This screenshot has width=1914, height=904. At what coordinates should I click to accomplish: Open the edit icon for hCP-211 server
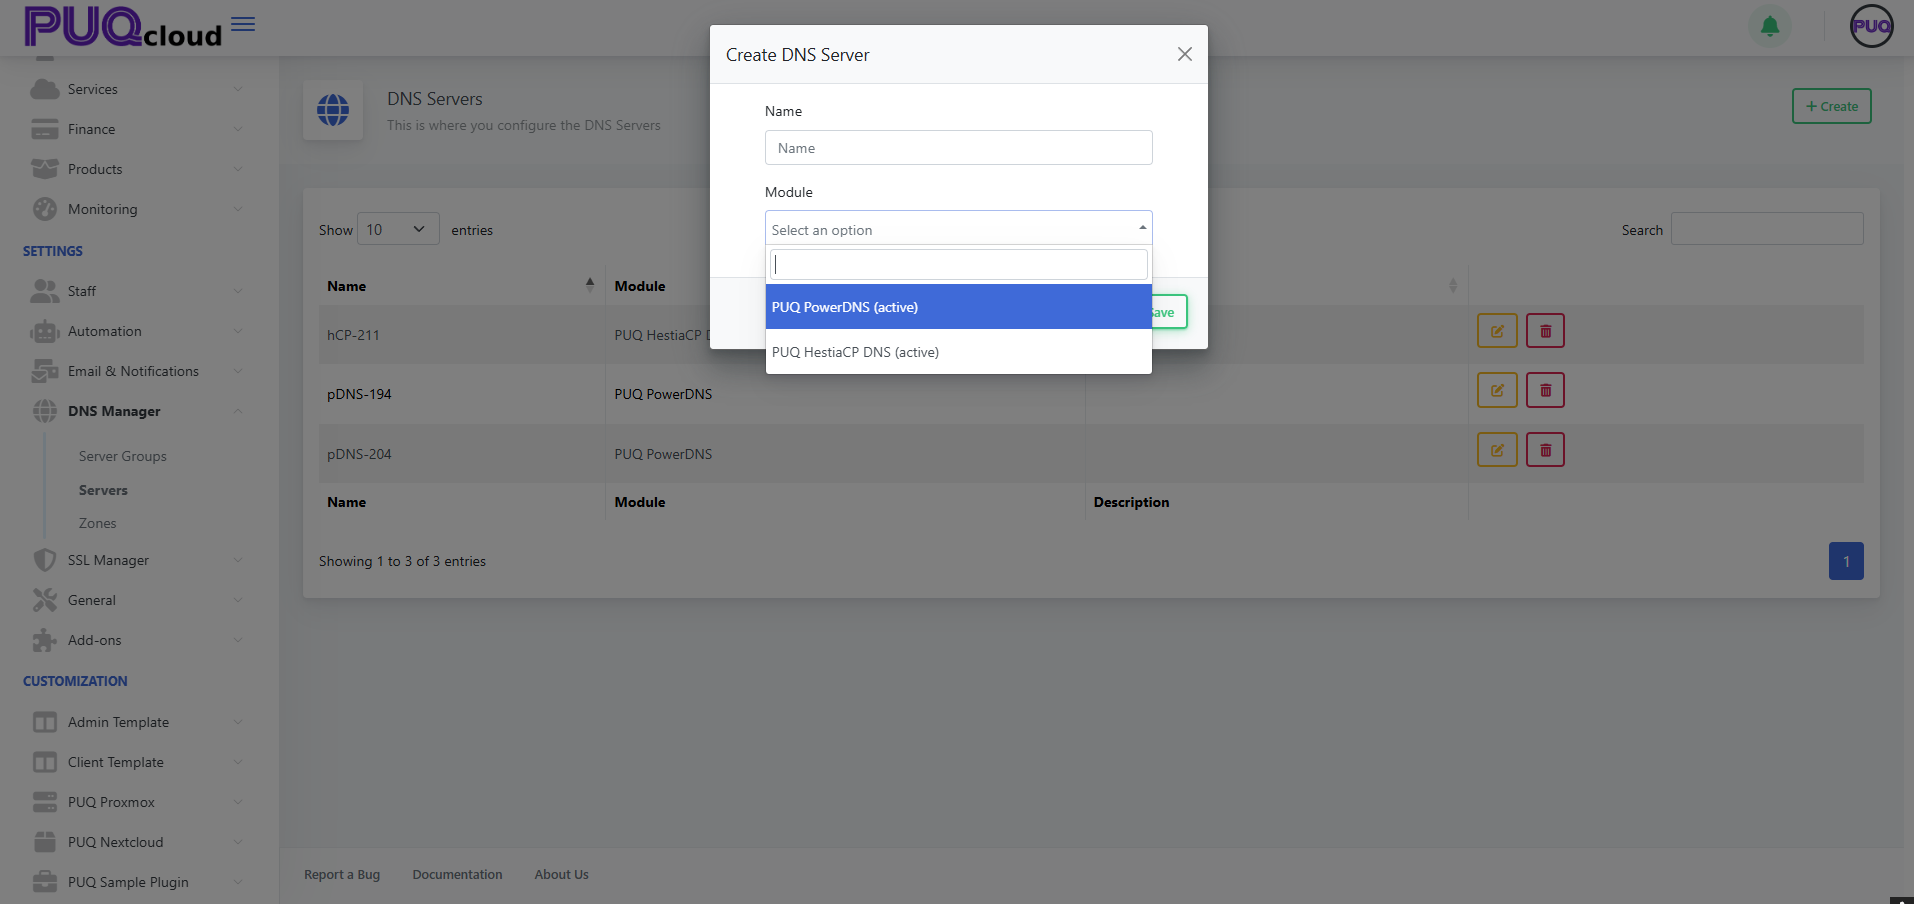point(1496,330)
